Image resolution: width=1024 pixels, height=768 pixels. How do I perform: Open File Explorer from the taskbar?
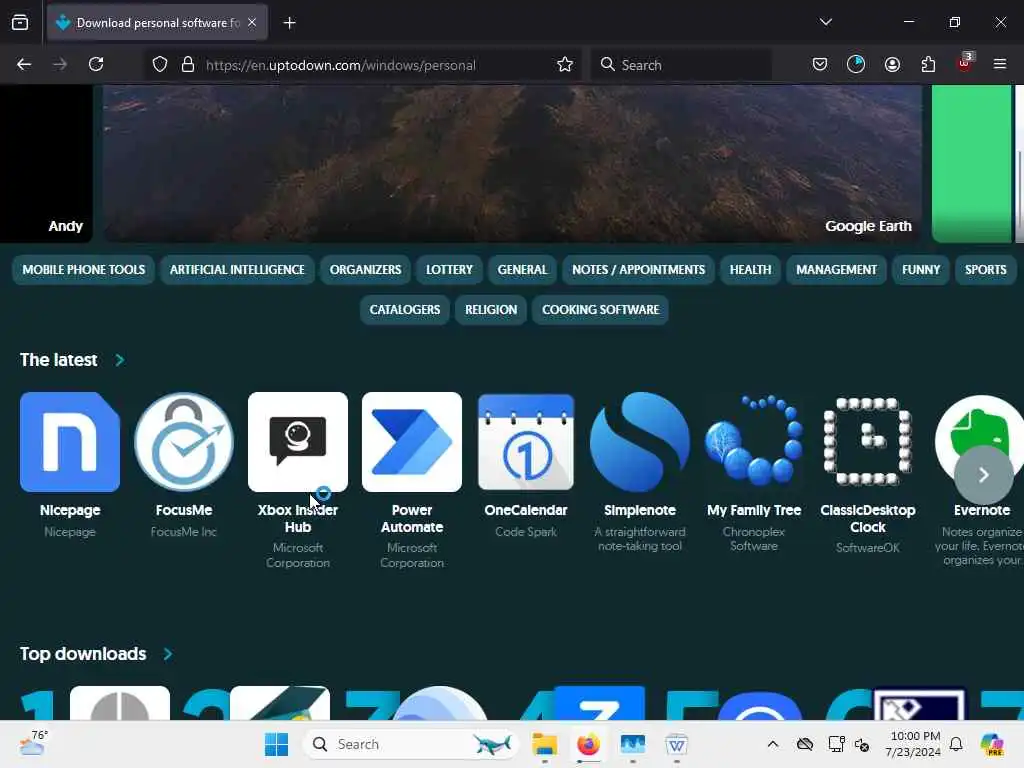pyautogui.click(x=544, y=744)
